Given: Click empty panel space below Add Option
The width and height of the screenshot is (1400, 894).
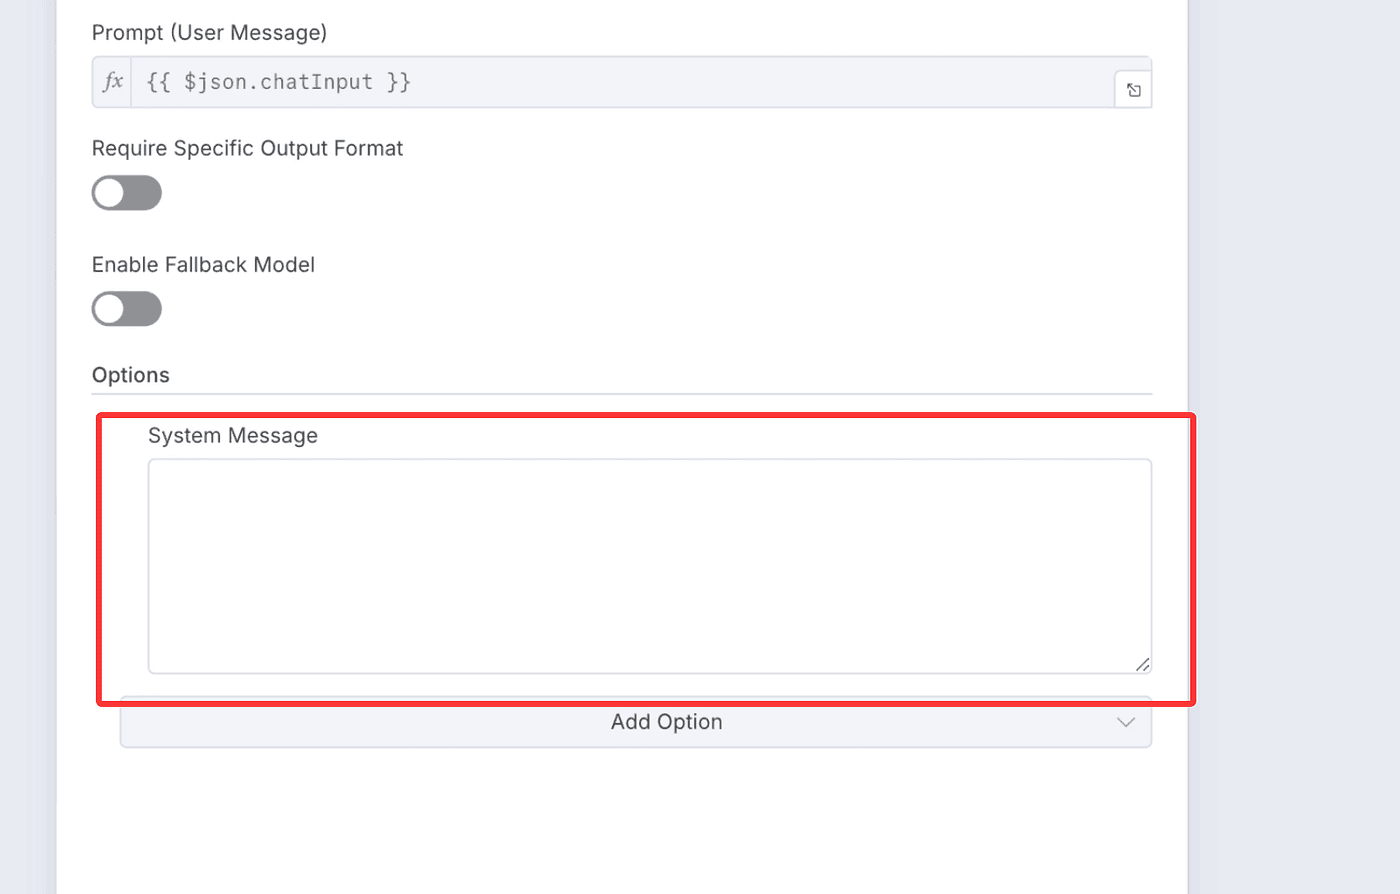Looking at the screenshot, I should (x=620, y=820).
